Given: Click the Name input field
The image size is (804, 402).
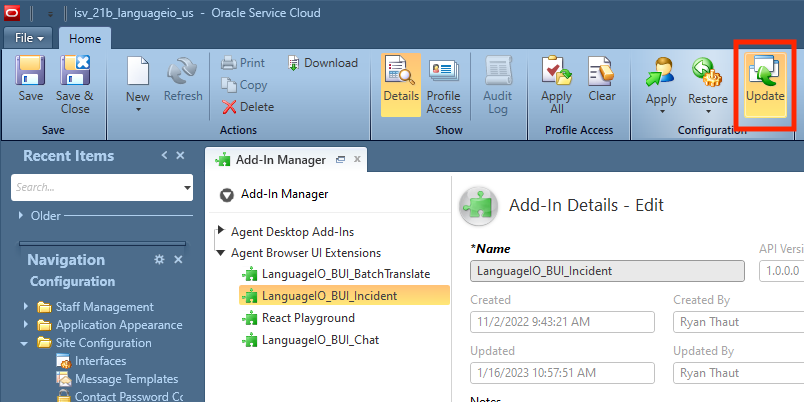Looking at the screenshot, I should coord(607,271).
